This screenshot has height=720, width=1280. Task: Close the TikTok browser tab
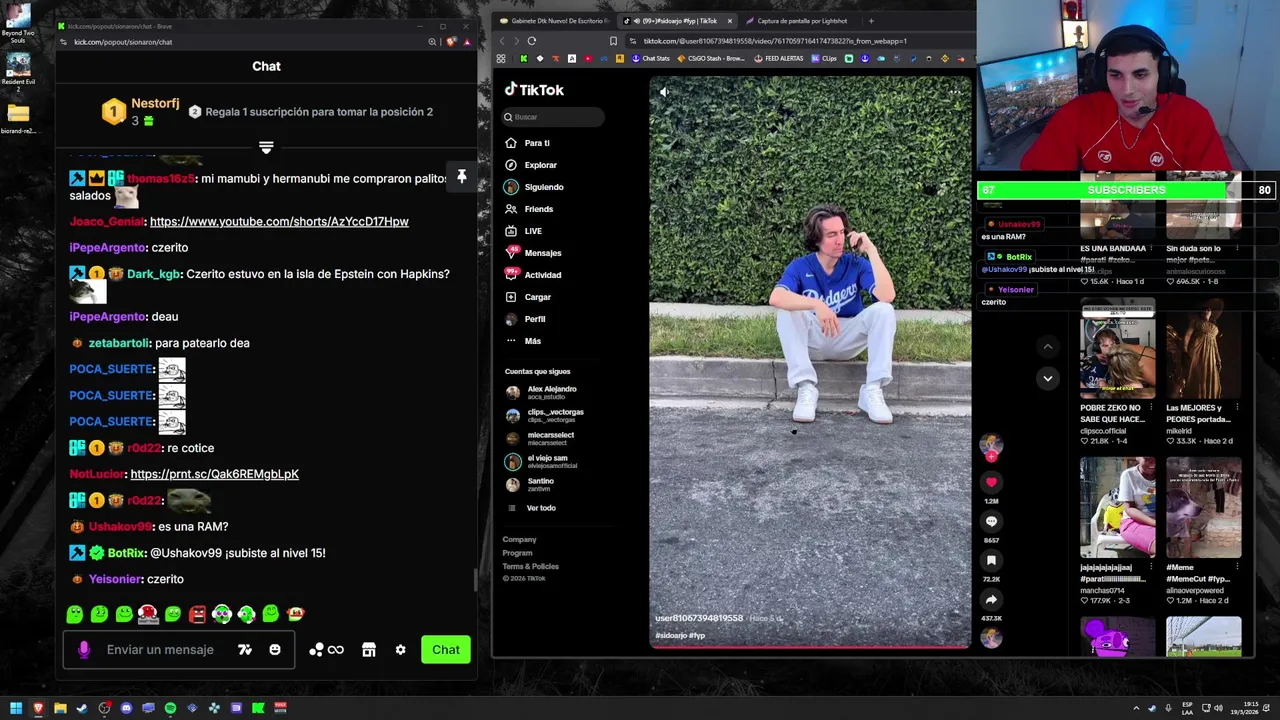(730, 21)
